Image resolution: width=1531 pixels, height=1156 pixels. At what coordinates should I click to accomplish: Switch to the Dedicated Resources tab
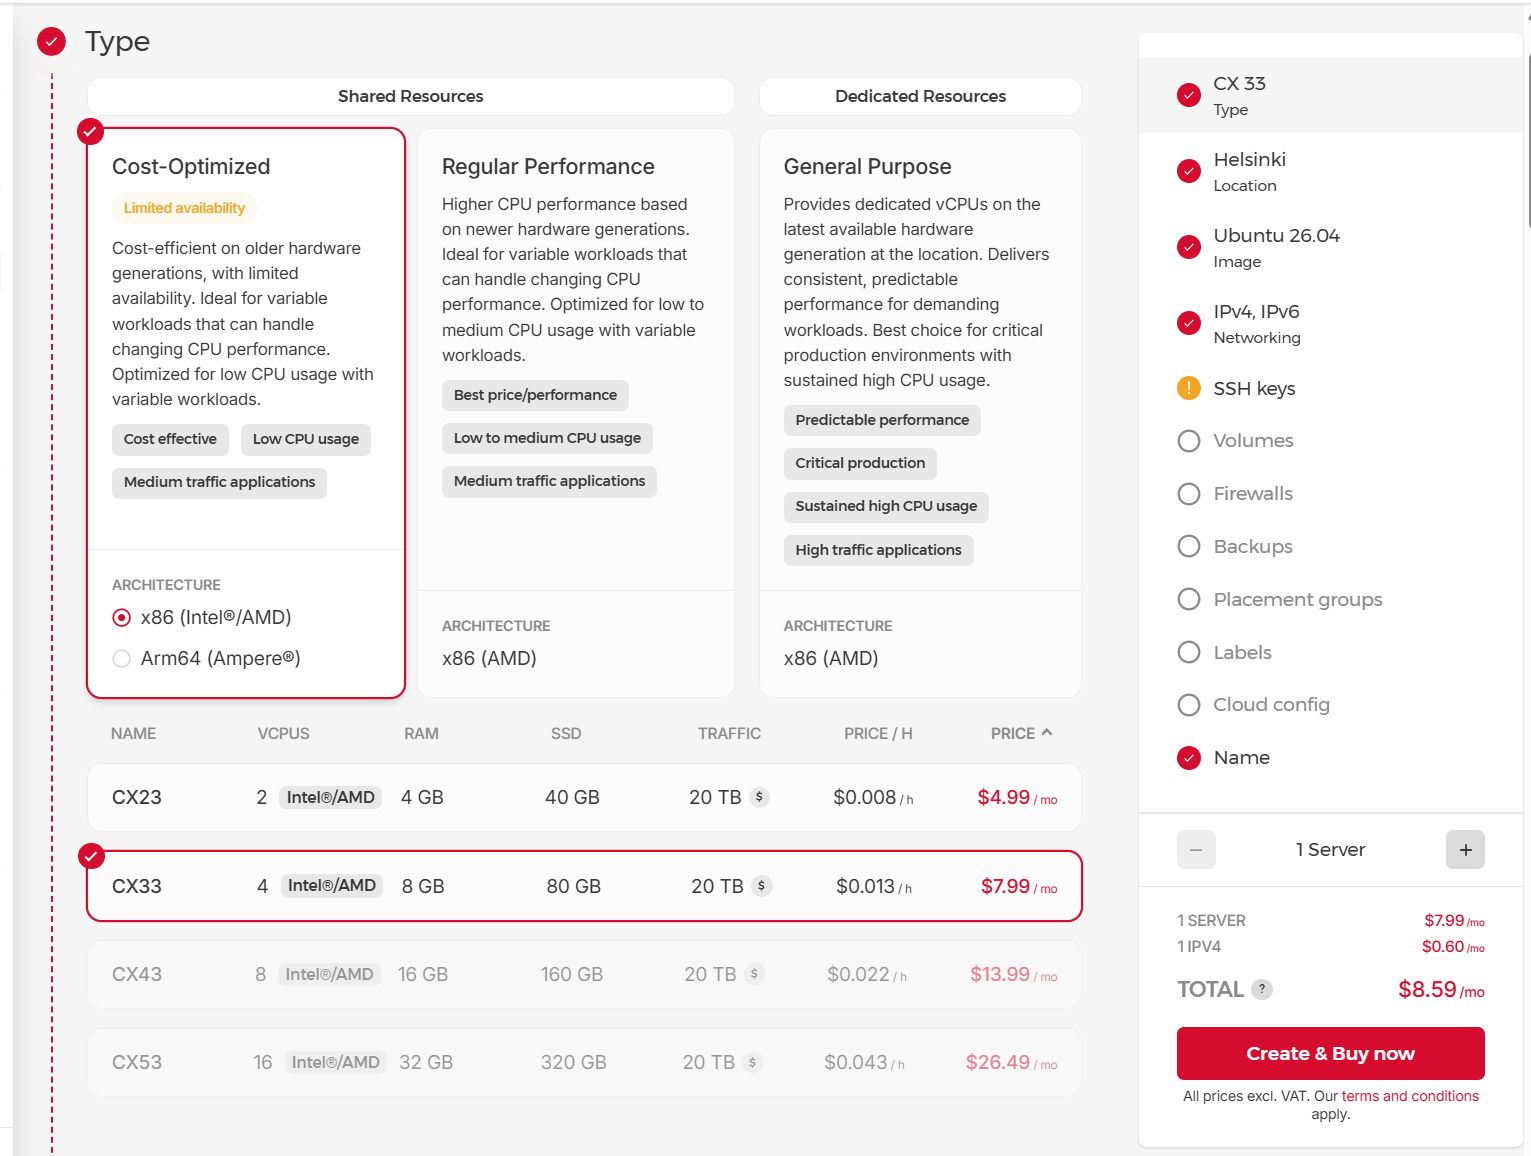[920, 96]
